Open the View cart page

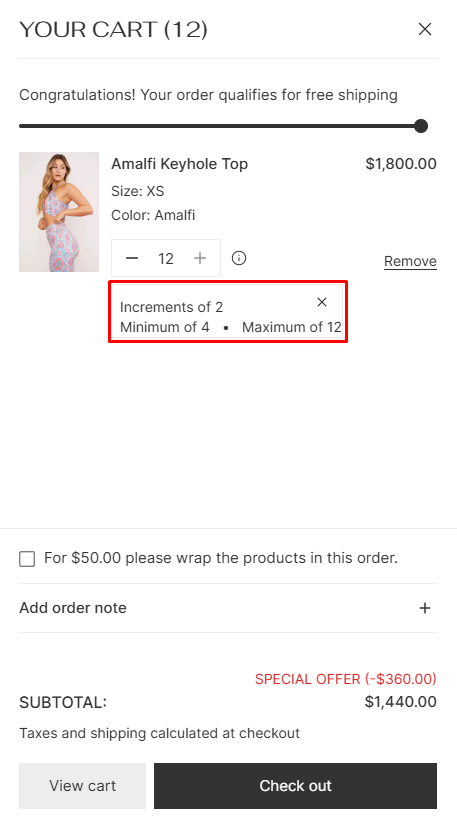coord(83,786)
